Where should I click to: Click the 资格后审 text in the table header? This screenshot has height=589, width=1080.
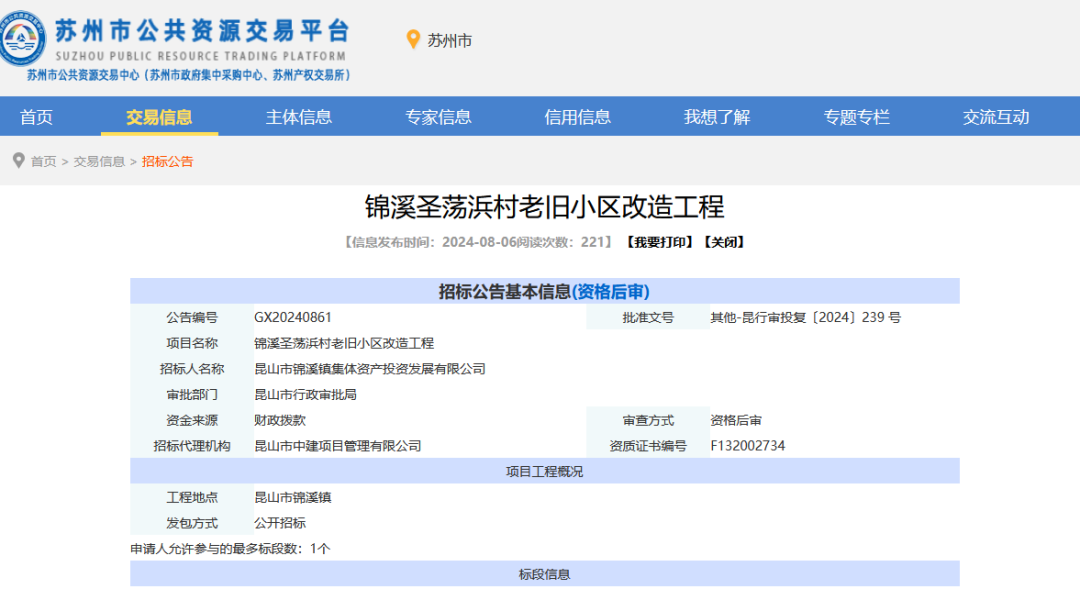point(610,292)
